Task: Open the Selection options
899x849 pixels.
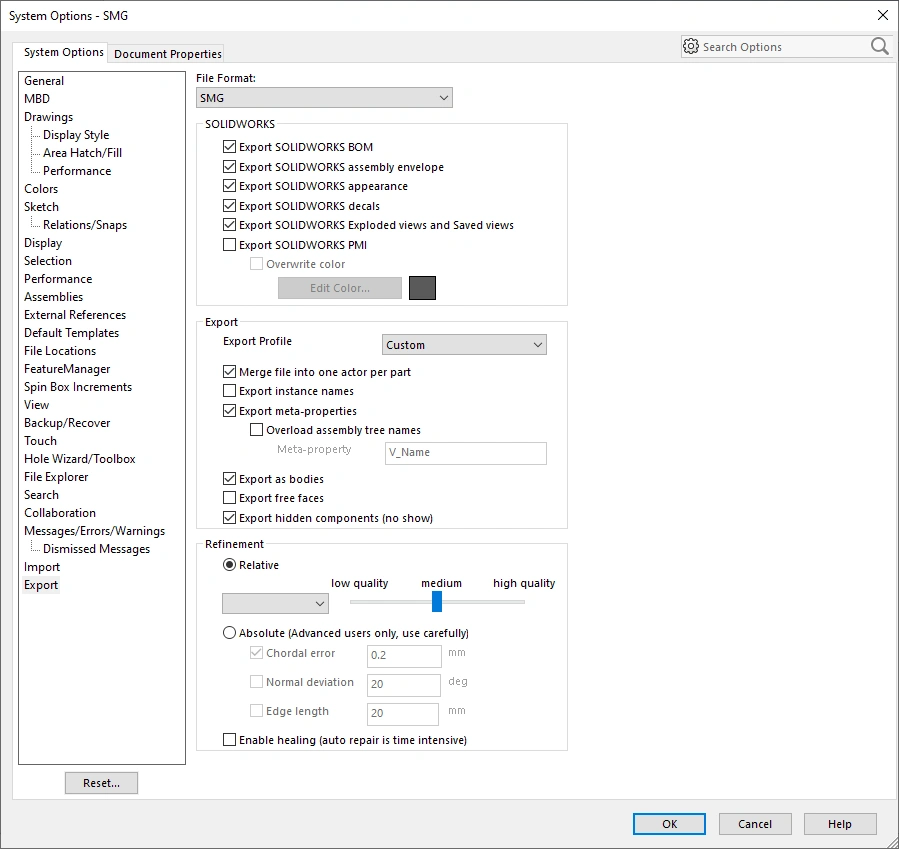Action: coord(48,261)
